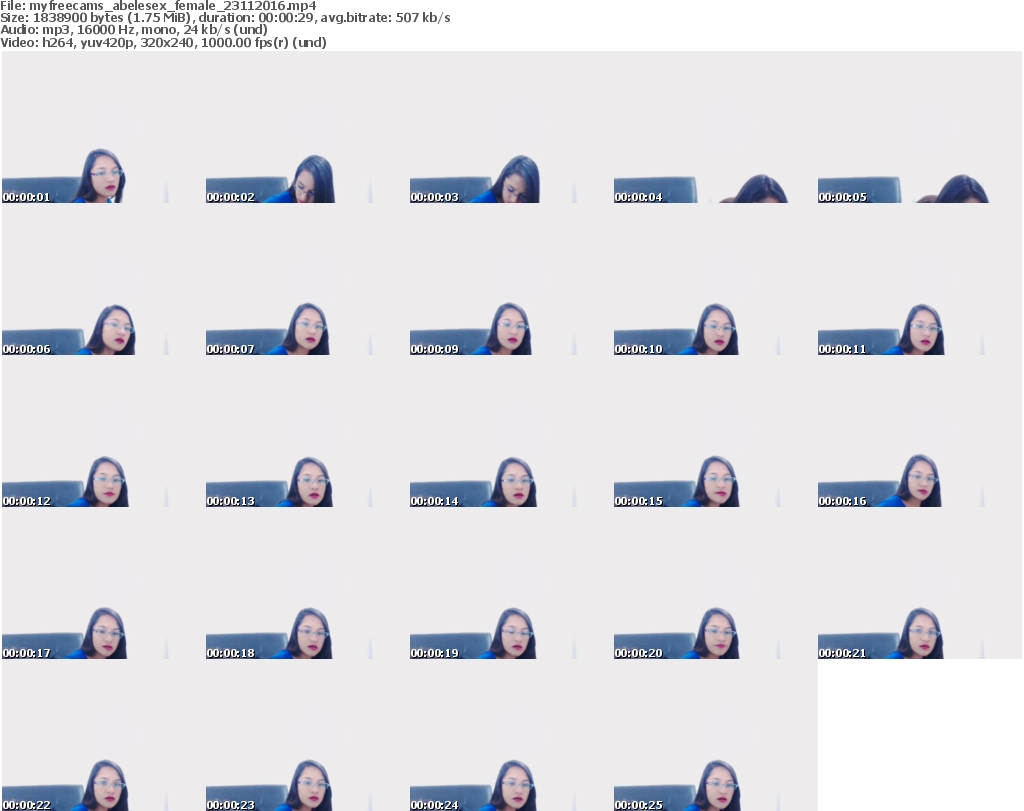Select the thumbnail stamped 00:00:14

point(512,431)
